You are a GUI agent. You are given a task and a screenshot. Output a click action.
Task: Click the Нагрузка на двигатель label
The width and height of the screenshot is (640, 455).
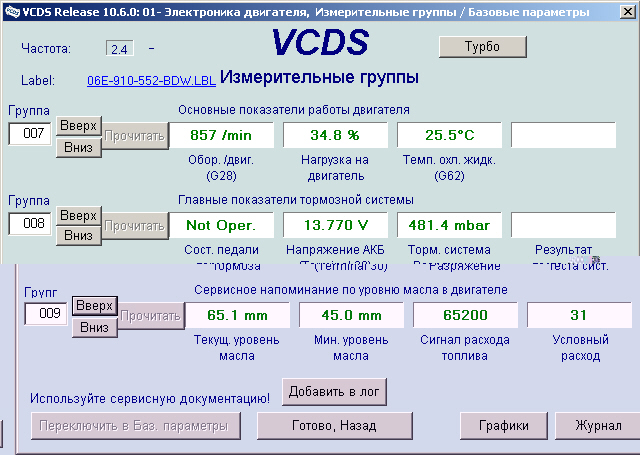tap(335, 168)
